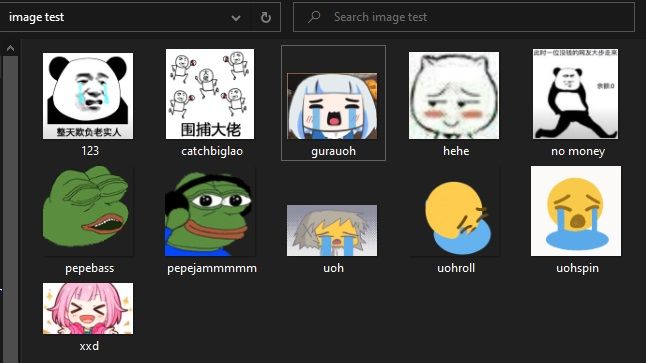Click the search magnifier icon
Image resolution: width=646 pixels, height=363 pixels.
314,17
